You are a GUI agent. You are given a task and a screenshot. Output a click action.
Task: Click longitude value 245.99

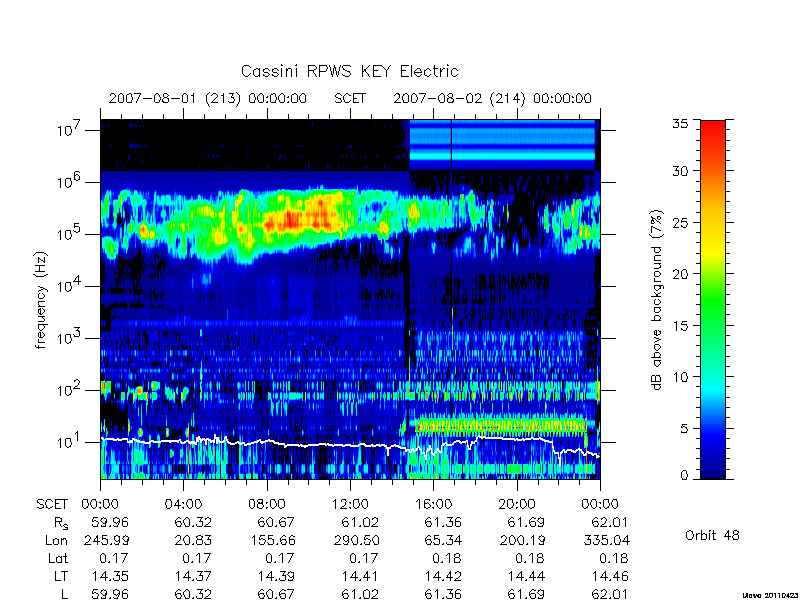pos(106,540)
